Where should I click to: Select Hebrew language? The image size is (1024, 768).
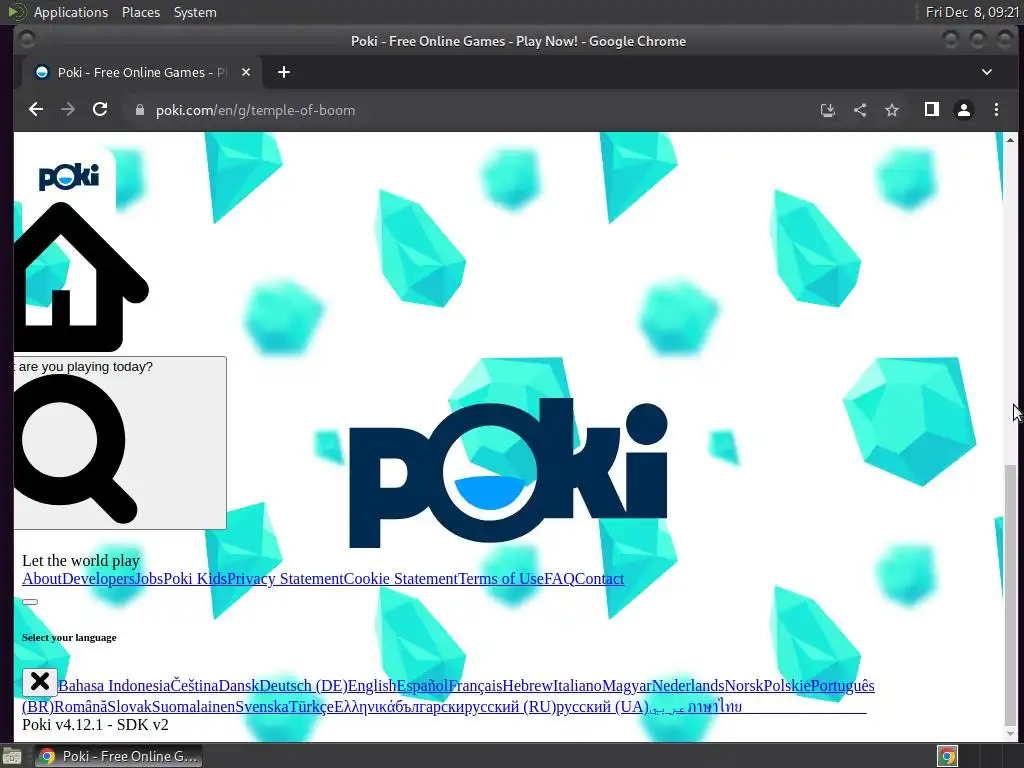tap(527, 686)
